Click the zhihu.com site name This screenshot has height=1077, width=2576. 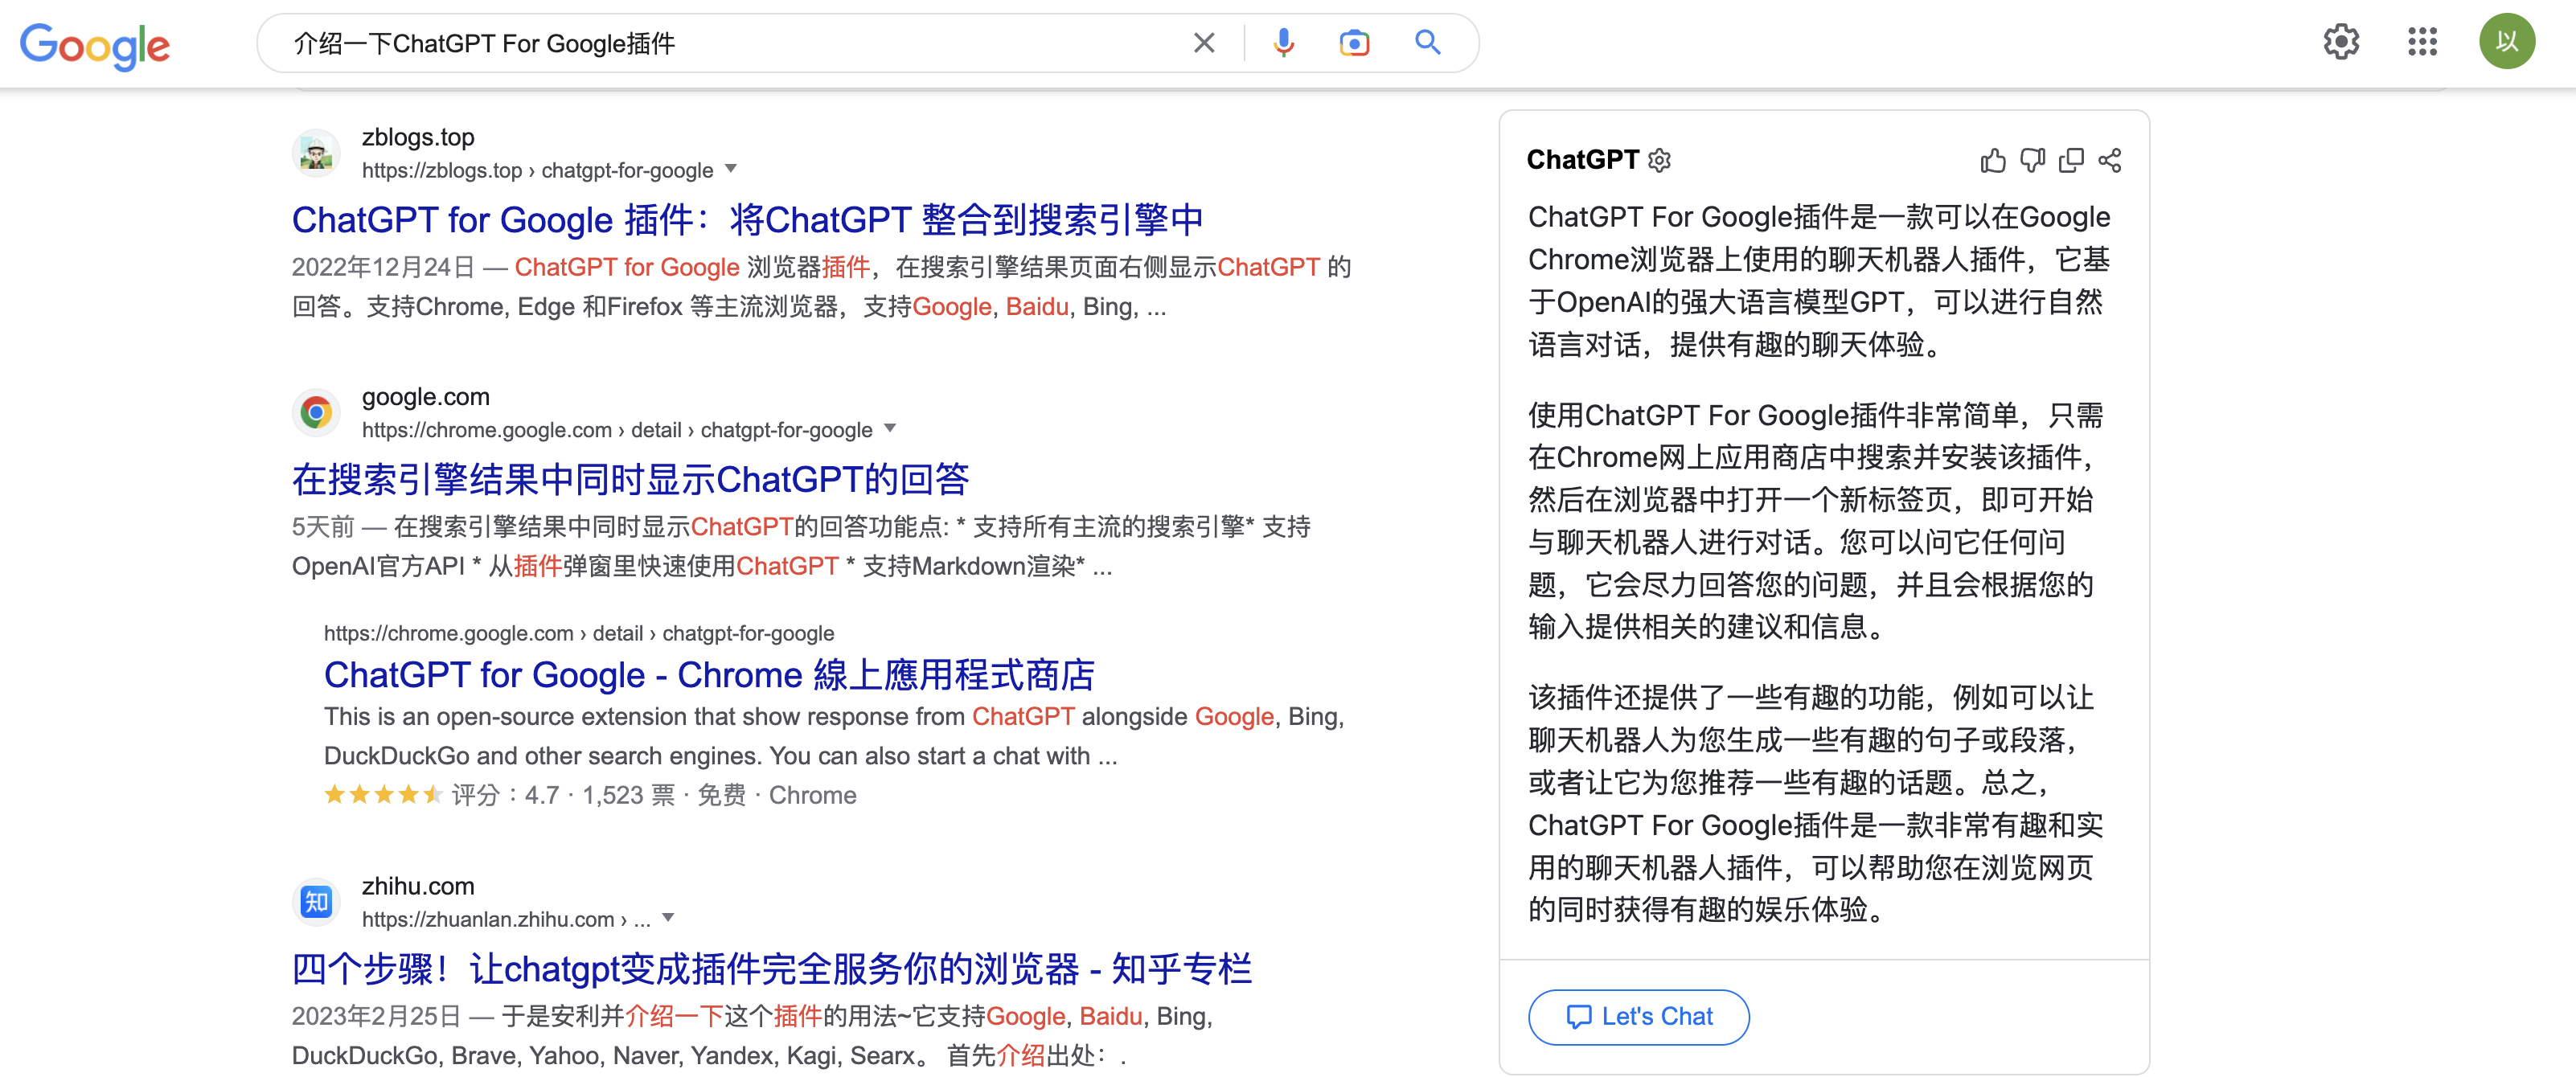[x=418, y=886]
